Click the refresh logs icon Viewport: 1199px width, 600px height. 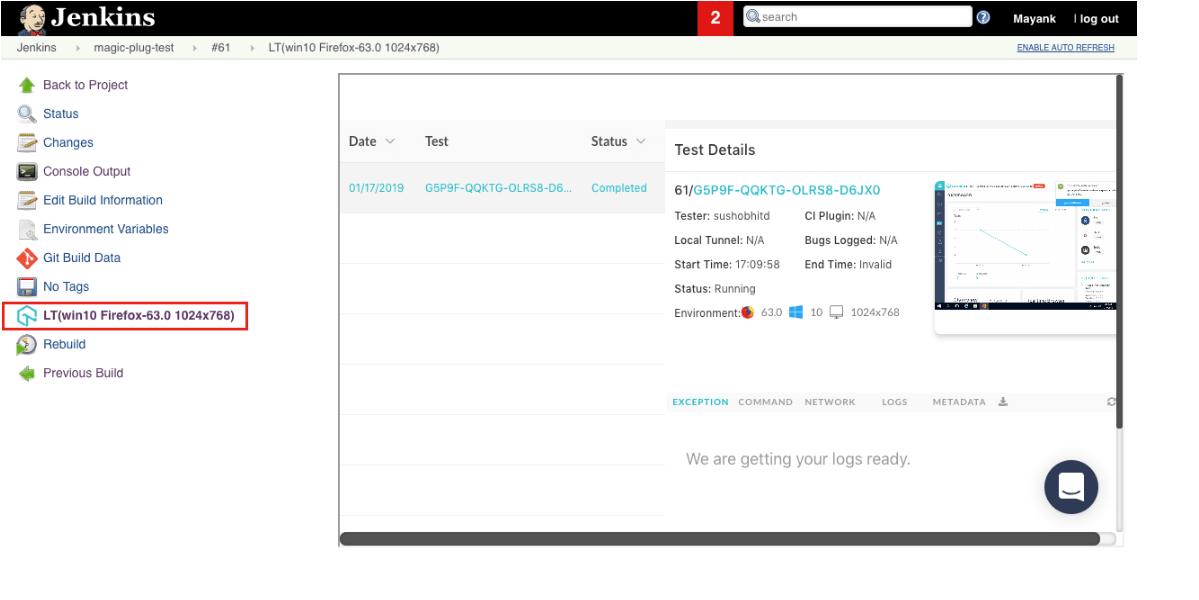[1111, 402]
